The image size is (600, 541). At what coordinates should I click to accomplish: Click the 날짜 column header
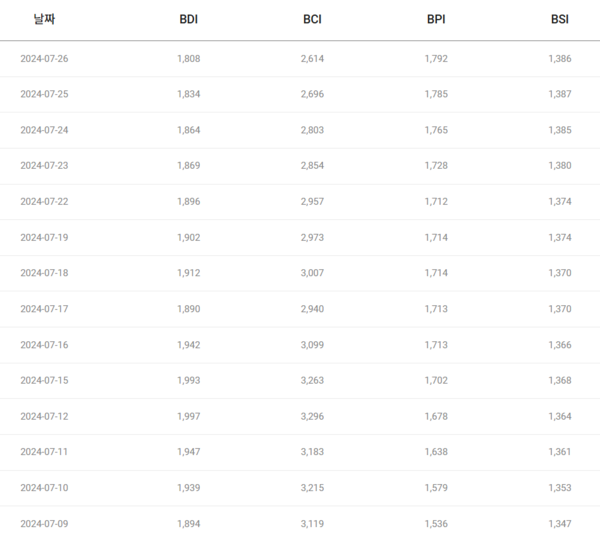coord(43,19)
